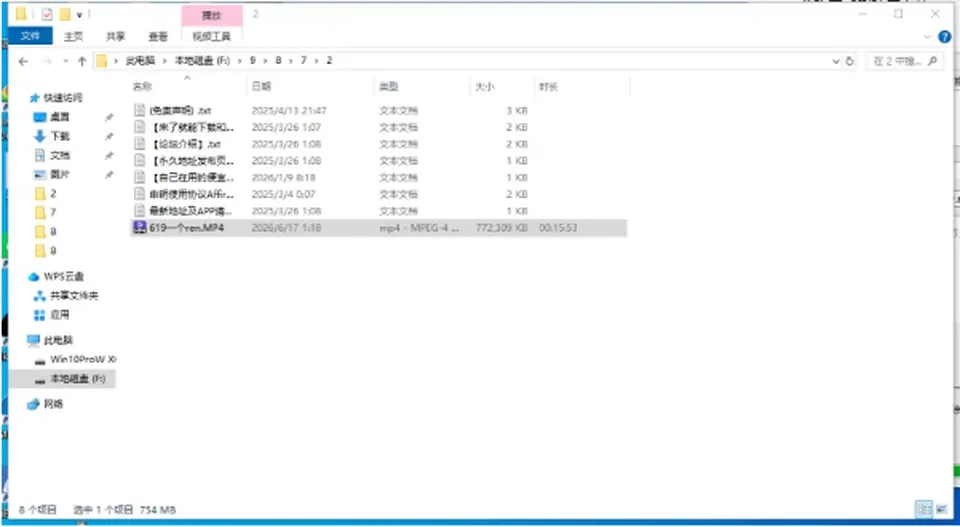
Task: Click the pin icon beside 桌面
Action: pyautogui.click(x=109, y=117)
